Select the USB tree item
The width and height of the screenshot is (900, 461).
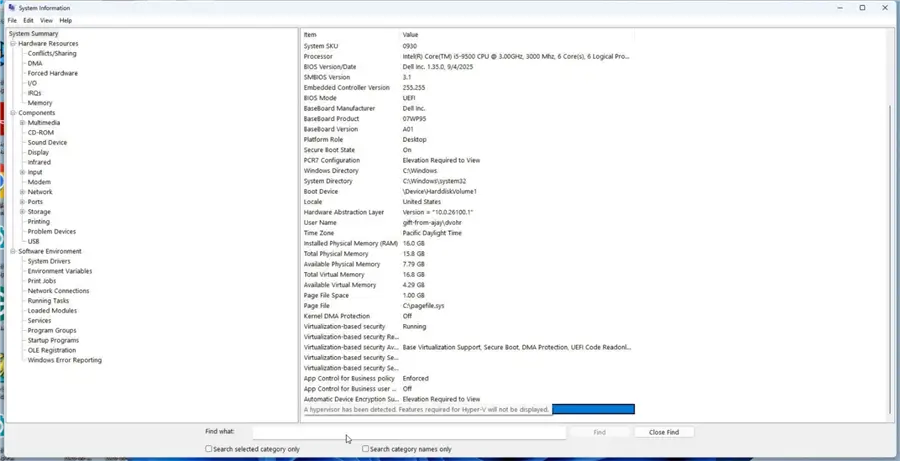33,242
